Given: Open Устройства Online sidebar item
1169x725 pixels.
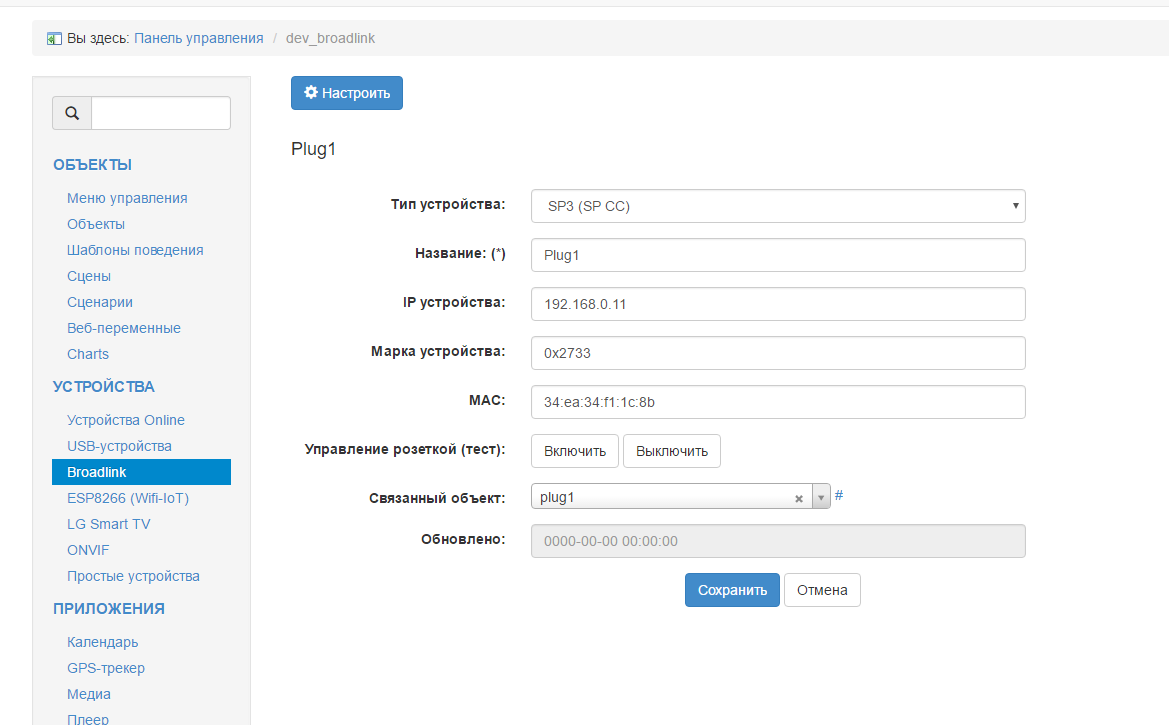Looking at the screenshot, I should [126, 421].
